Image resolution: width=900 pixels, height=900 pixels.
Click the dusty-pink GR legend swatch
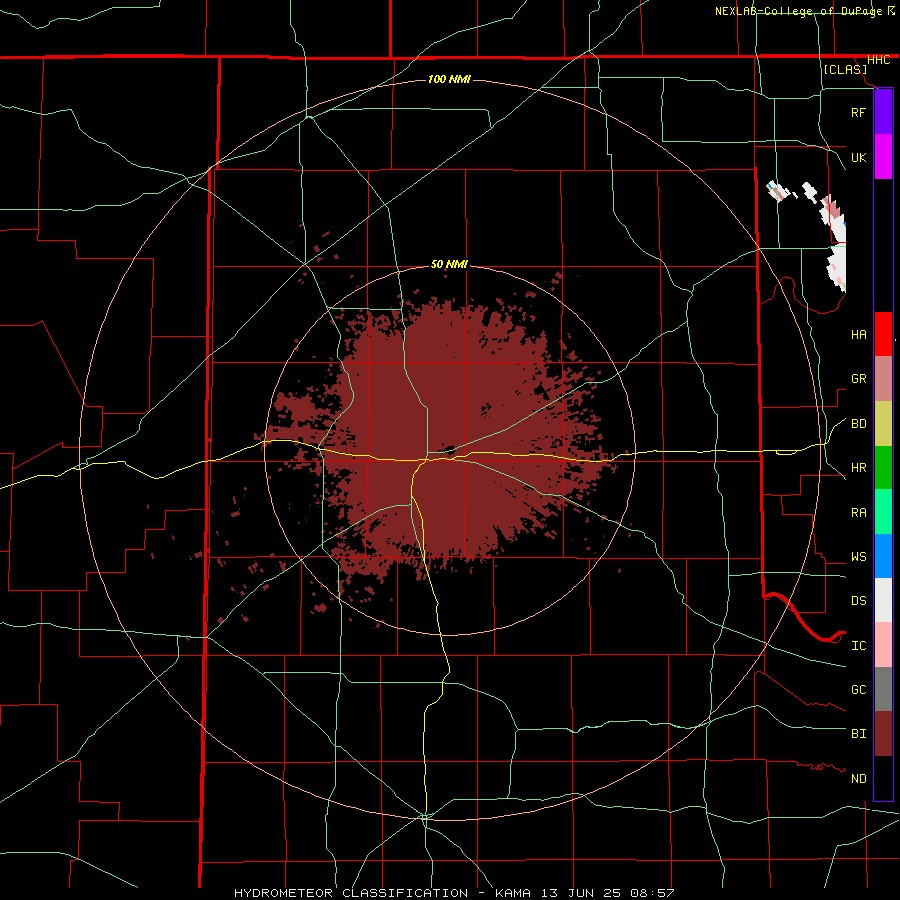click(883, 379)
